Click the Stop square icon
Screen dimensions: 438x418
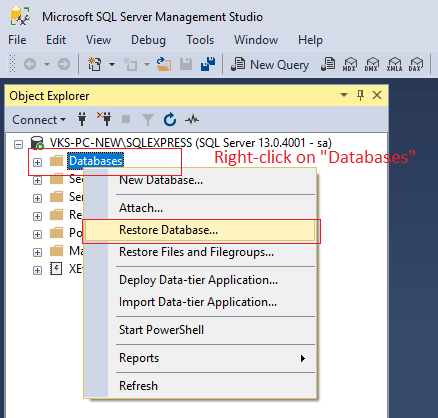126,119
